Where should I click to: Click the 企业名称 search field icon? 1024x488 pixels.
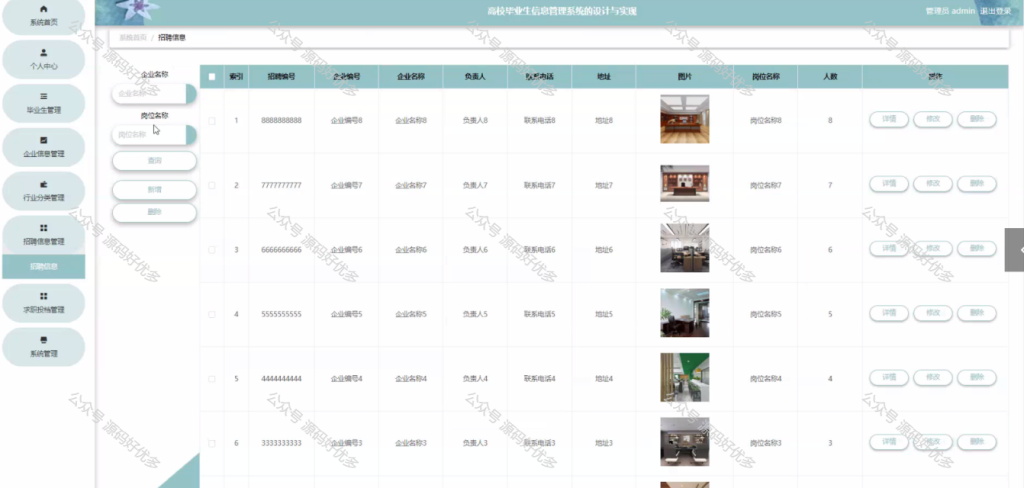click(191, 93)
